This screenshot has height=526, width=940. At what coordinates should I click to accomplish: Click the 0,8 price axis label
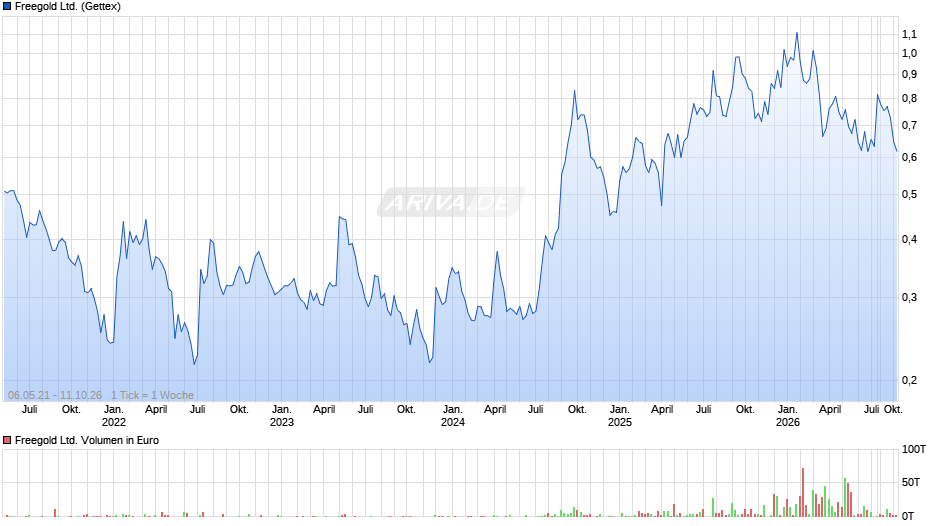[909, 98]
